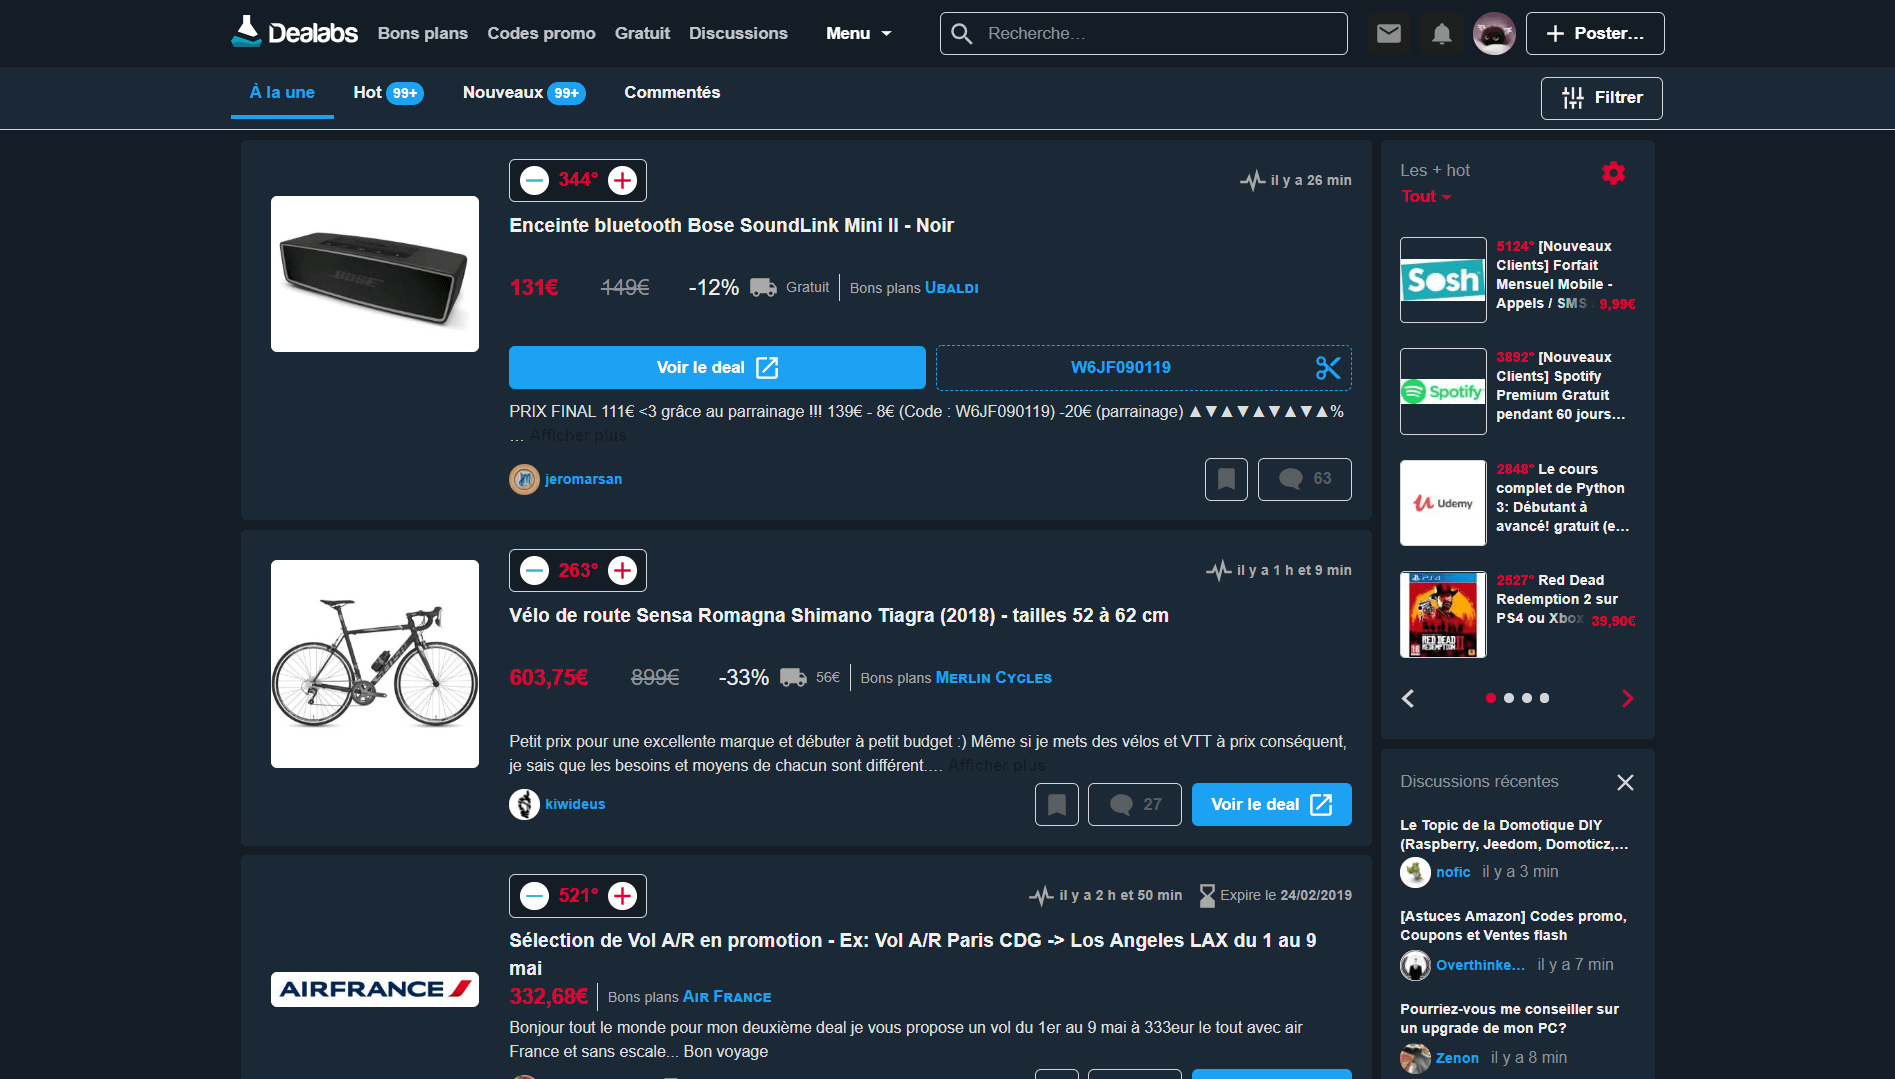Expand Bose deal description with Afficher plus
The width and height of the screenshot is (1895, 1079).
click(578, 436)
